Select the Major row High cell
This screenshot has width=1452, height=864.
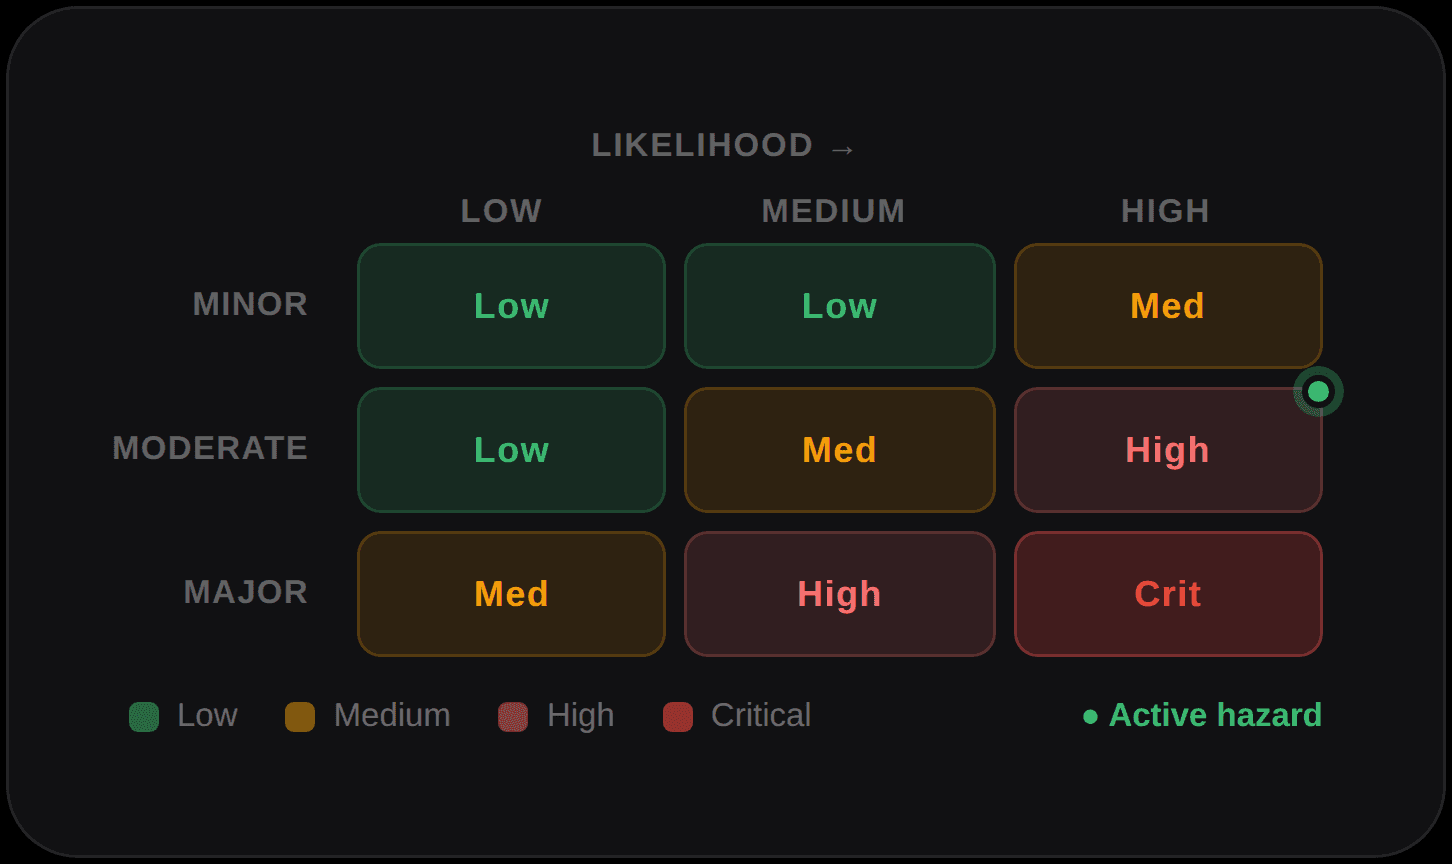(x=840, y=594)
